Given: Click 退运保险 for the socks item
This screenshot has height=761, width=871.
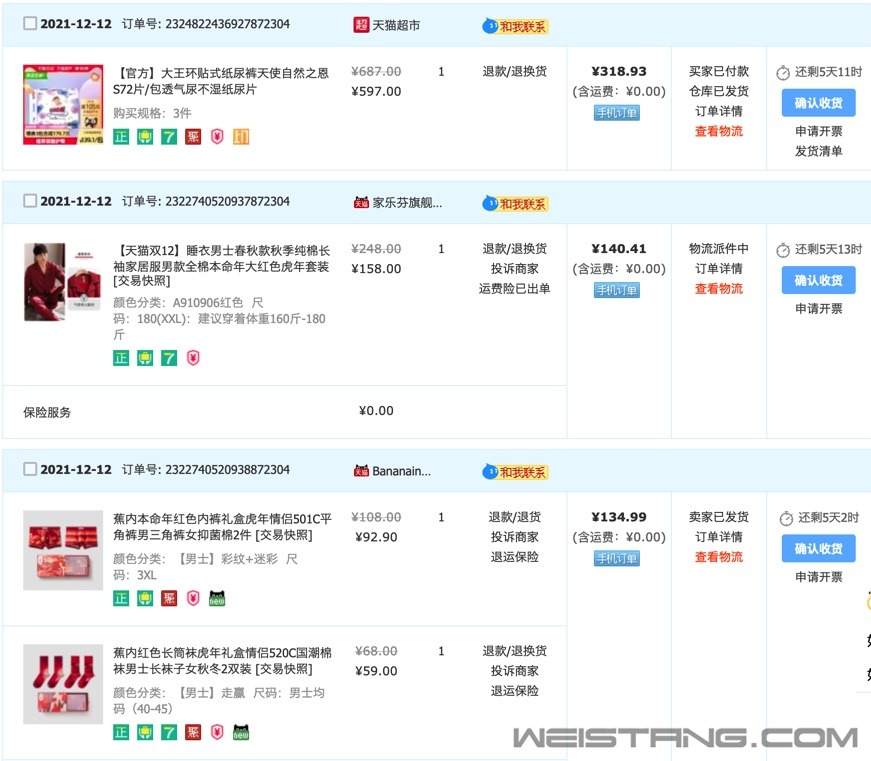Looking at the screenshot, I should (x=514, y=690).
